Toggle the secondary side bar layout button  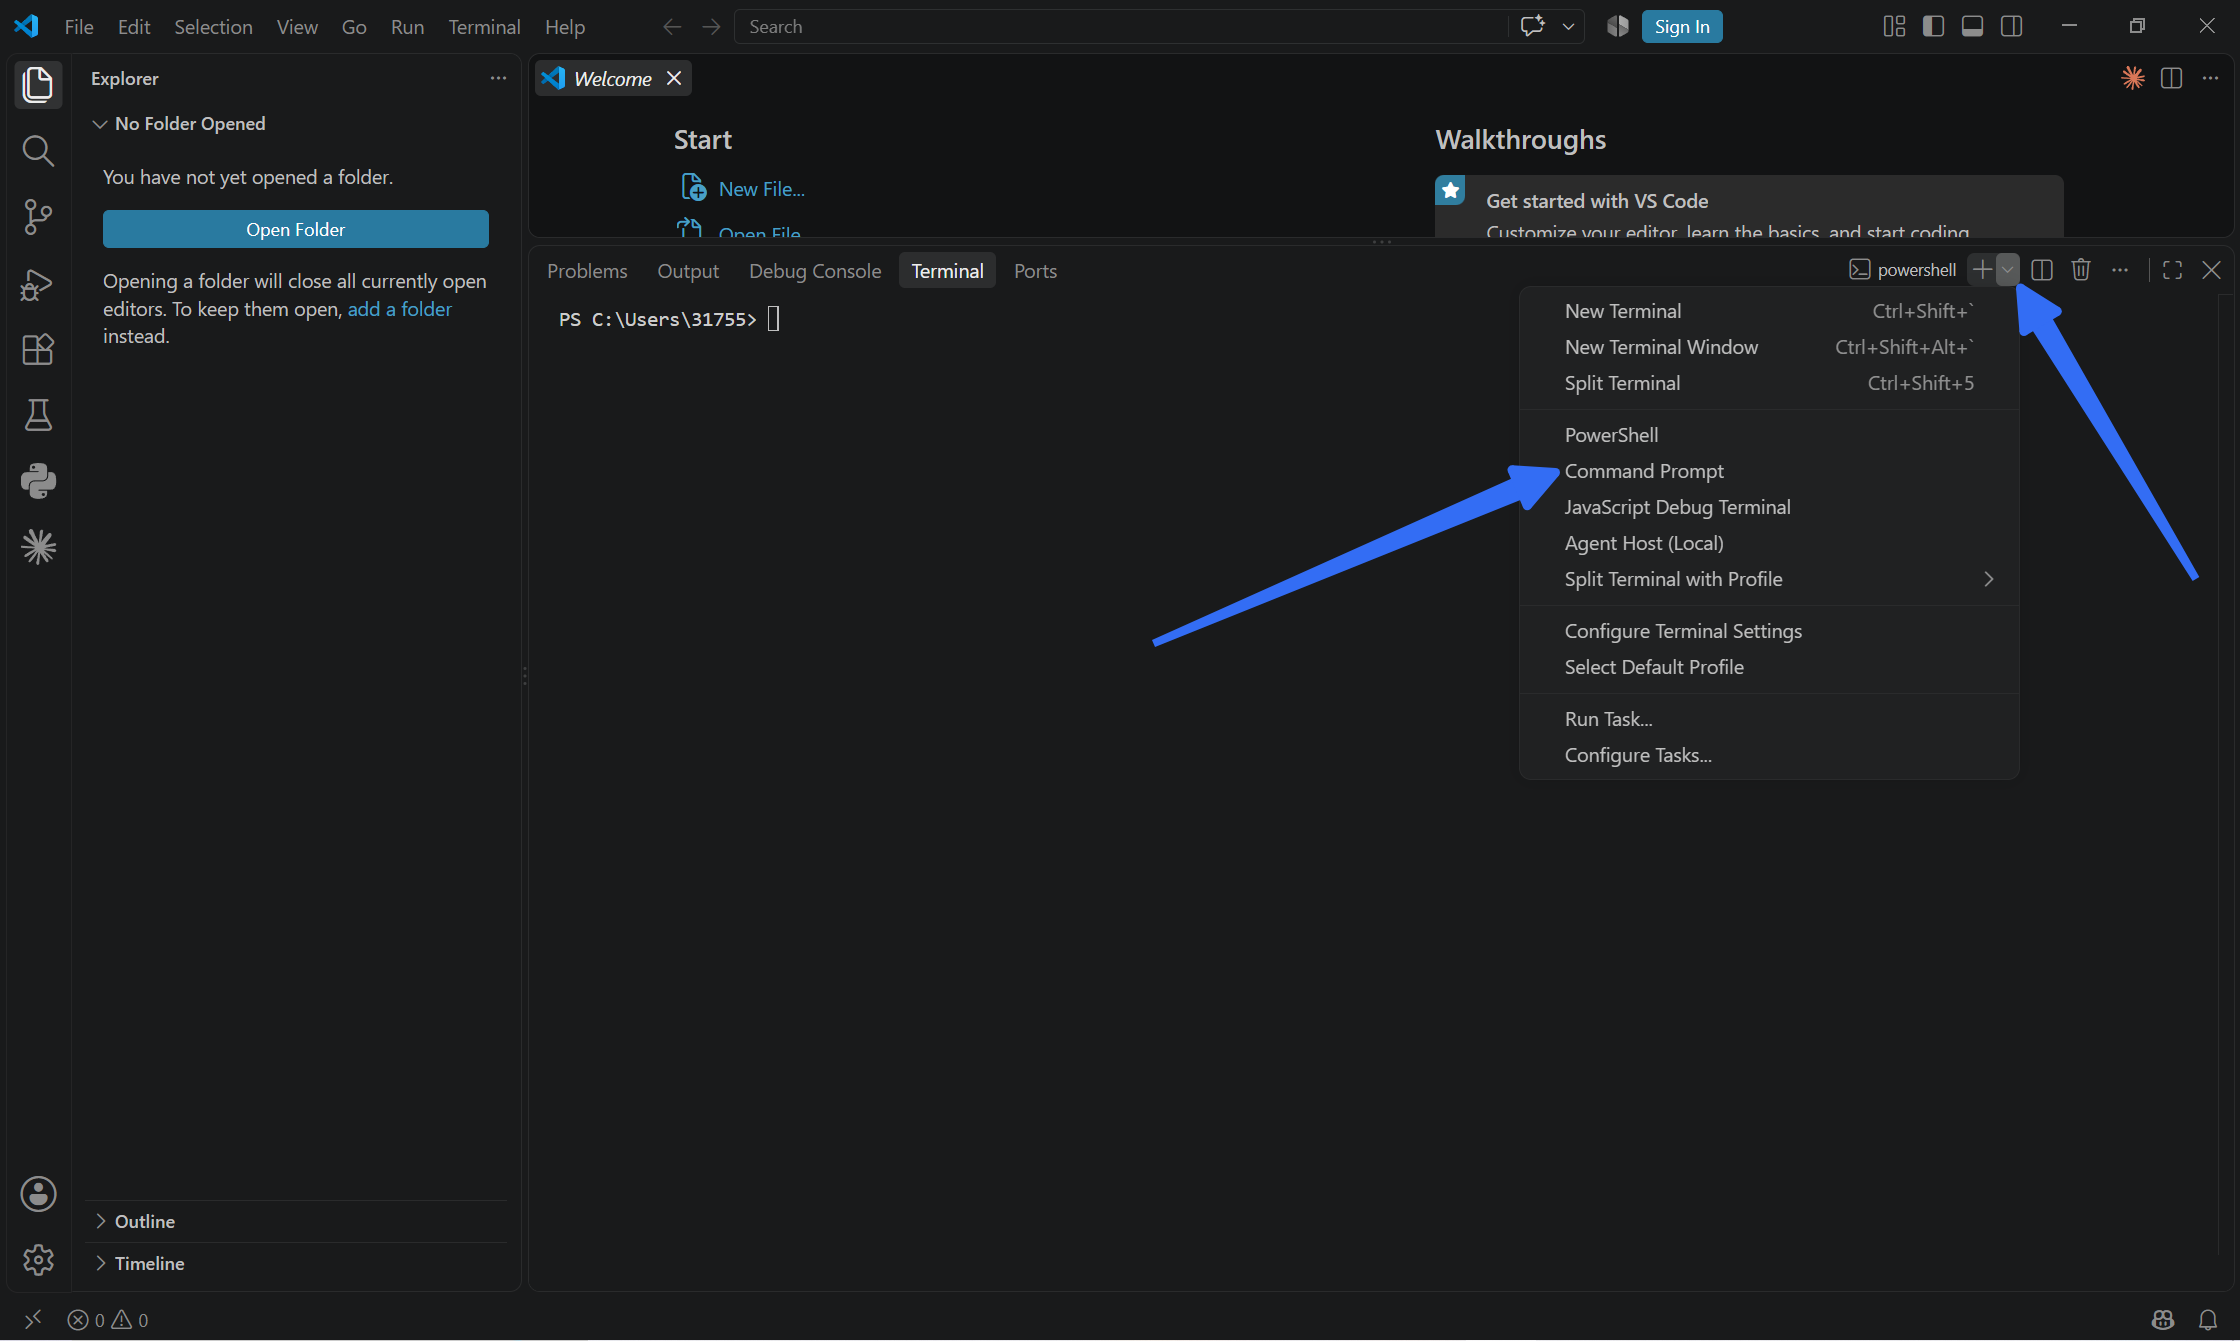point(2011,27)
